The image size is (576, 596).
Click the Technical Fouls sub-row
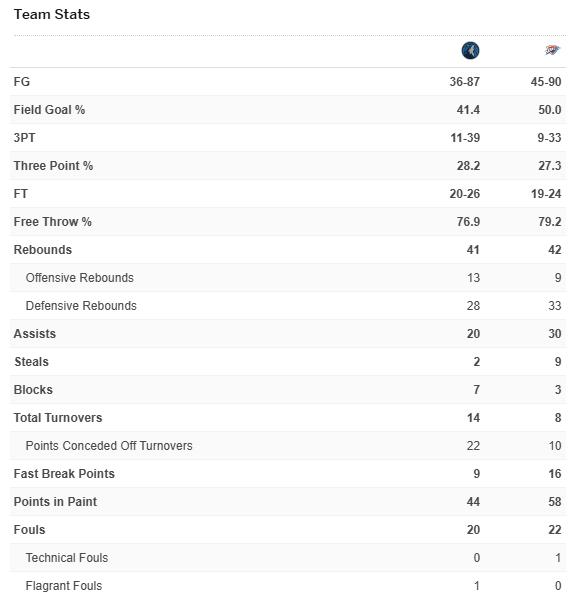pyautogui.click(x=288, y=558)
